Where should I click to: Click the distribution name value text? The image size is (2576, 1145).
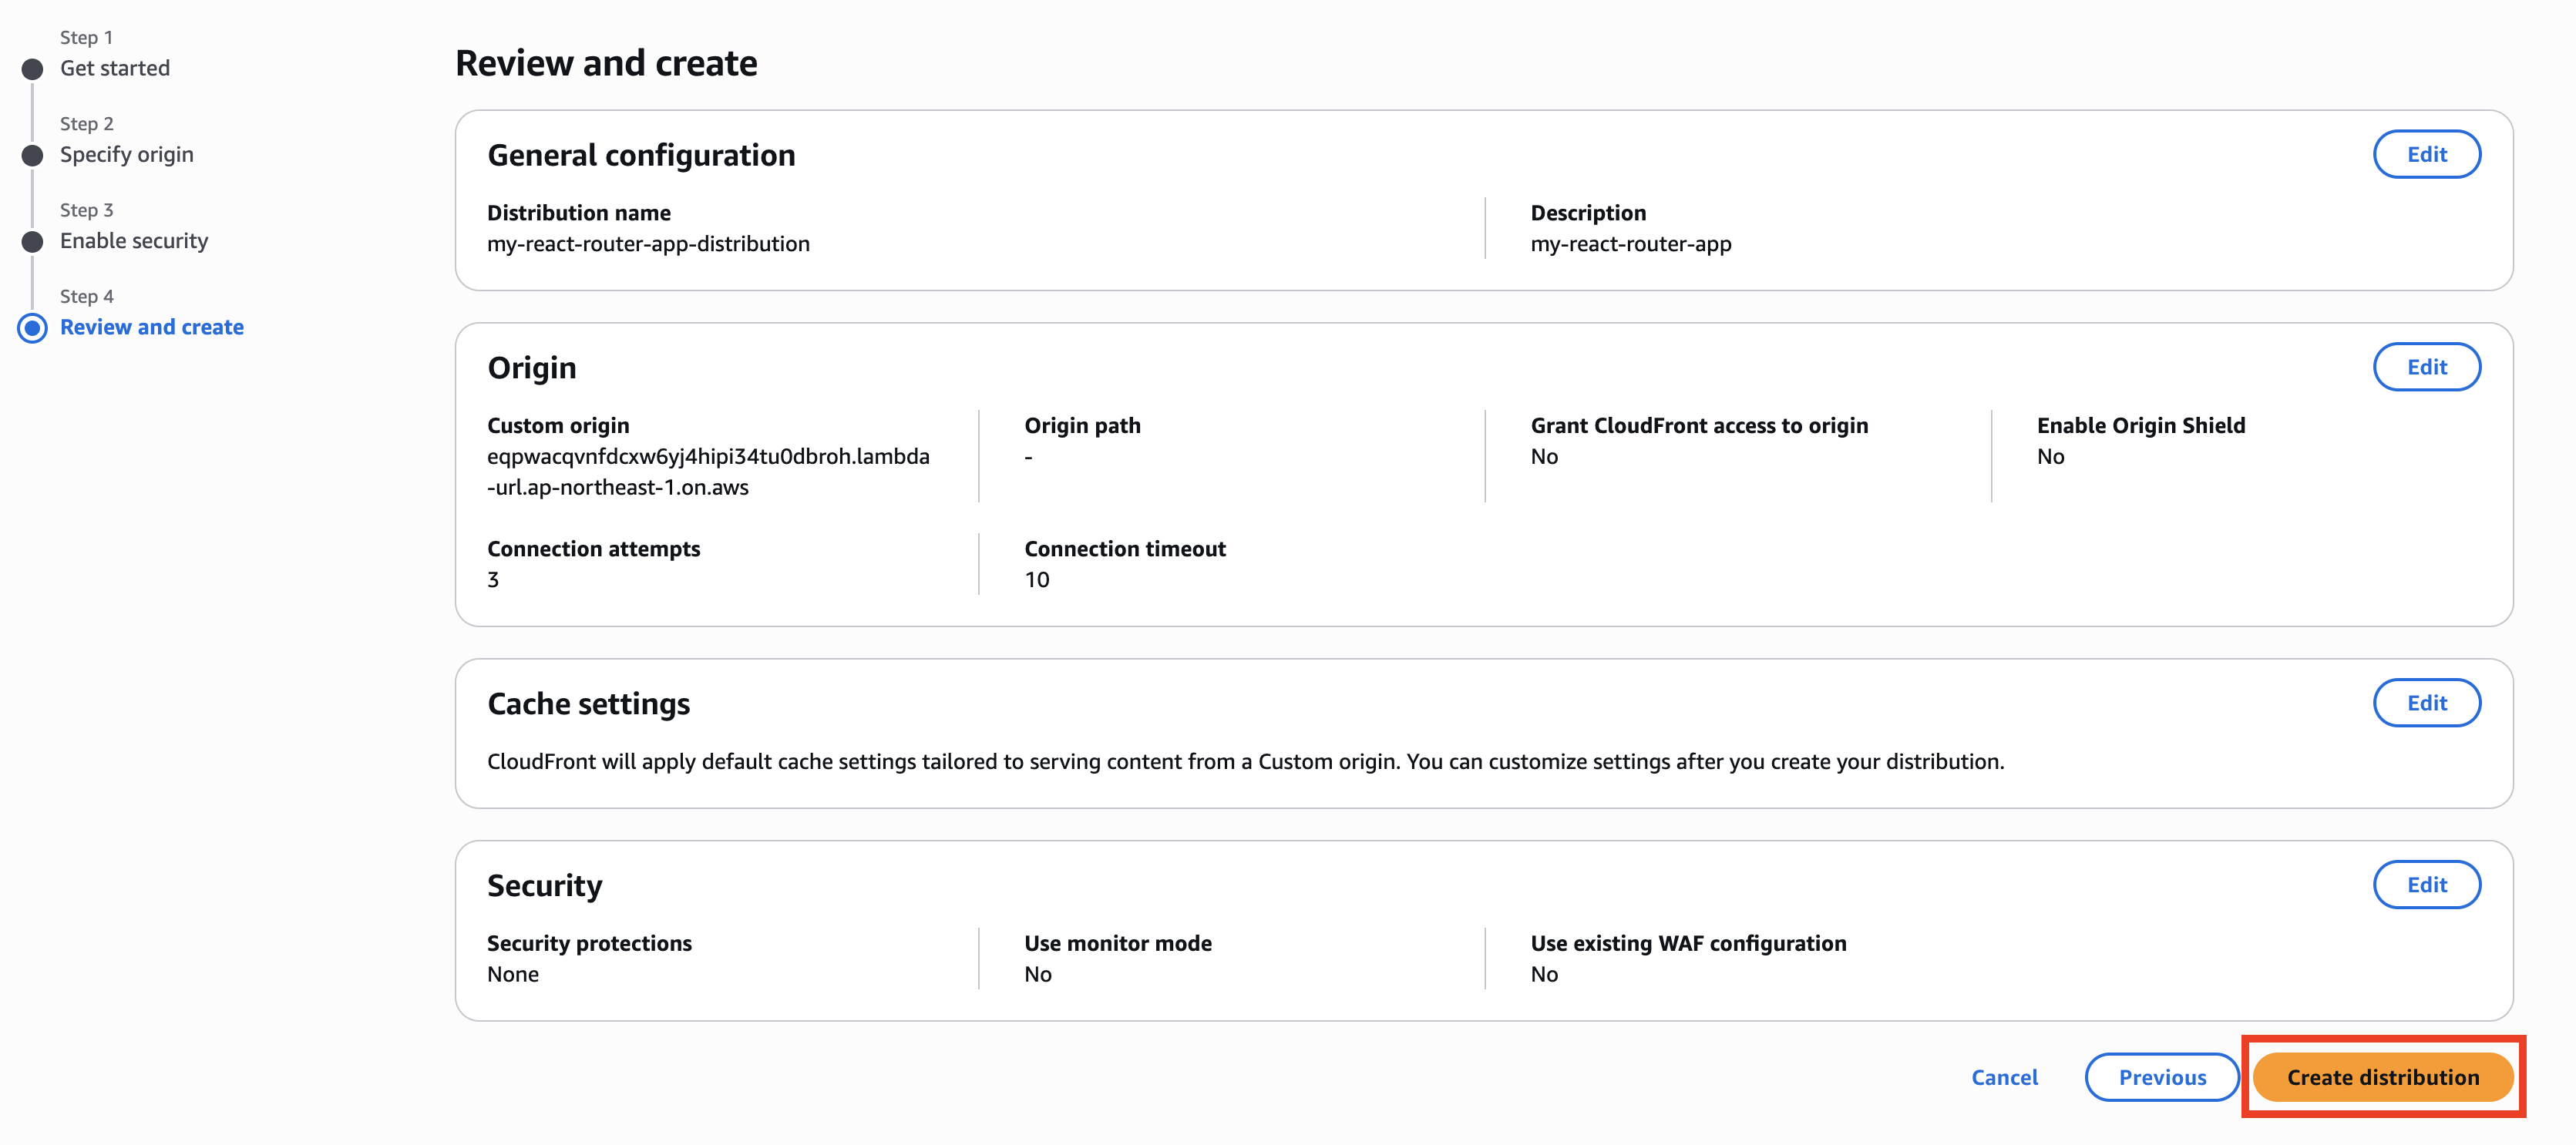coord(648,244)
